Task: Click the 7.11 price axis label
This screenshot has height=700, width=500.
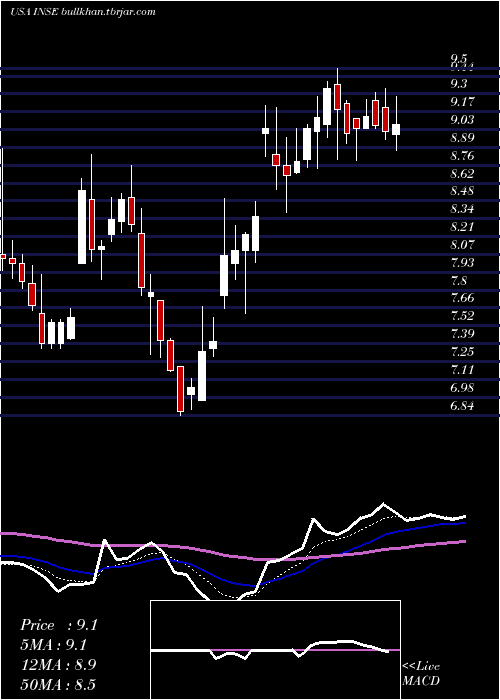Action: point(462,370)
